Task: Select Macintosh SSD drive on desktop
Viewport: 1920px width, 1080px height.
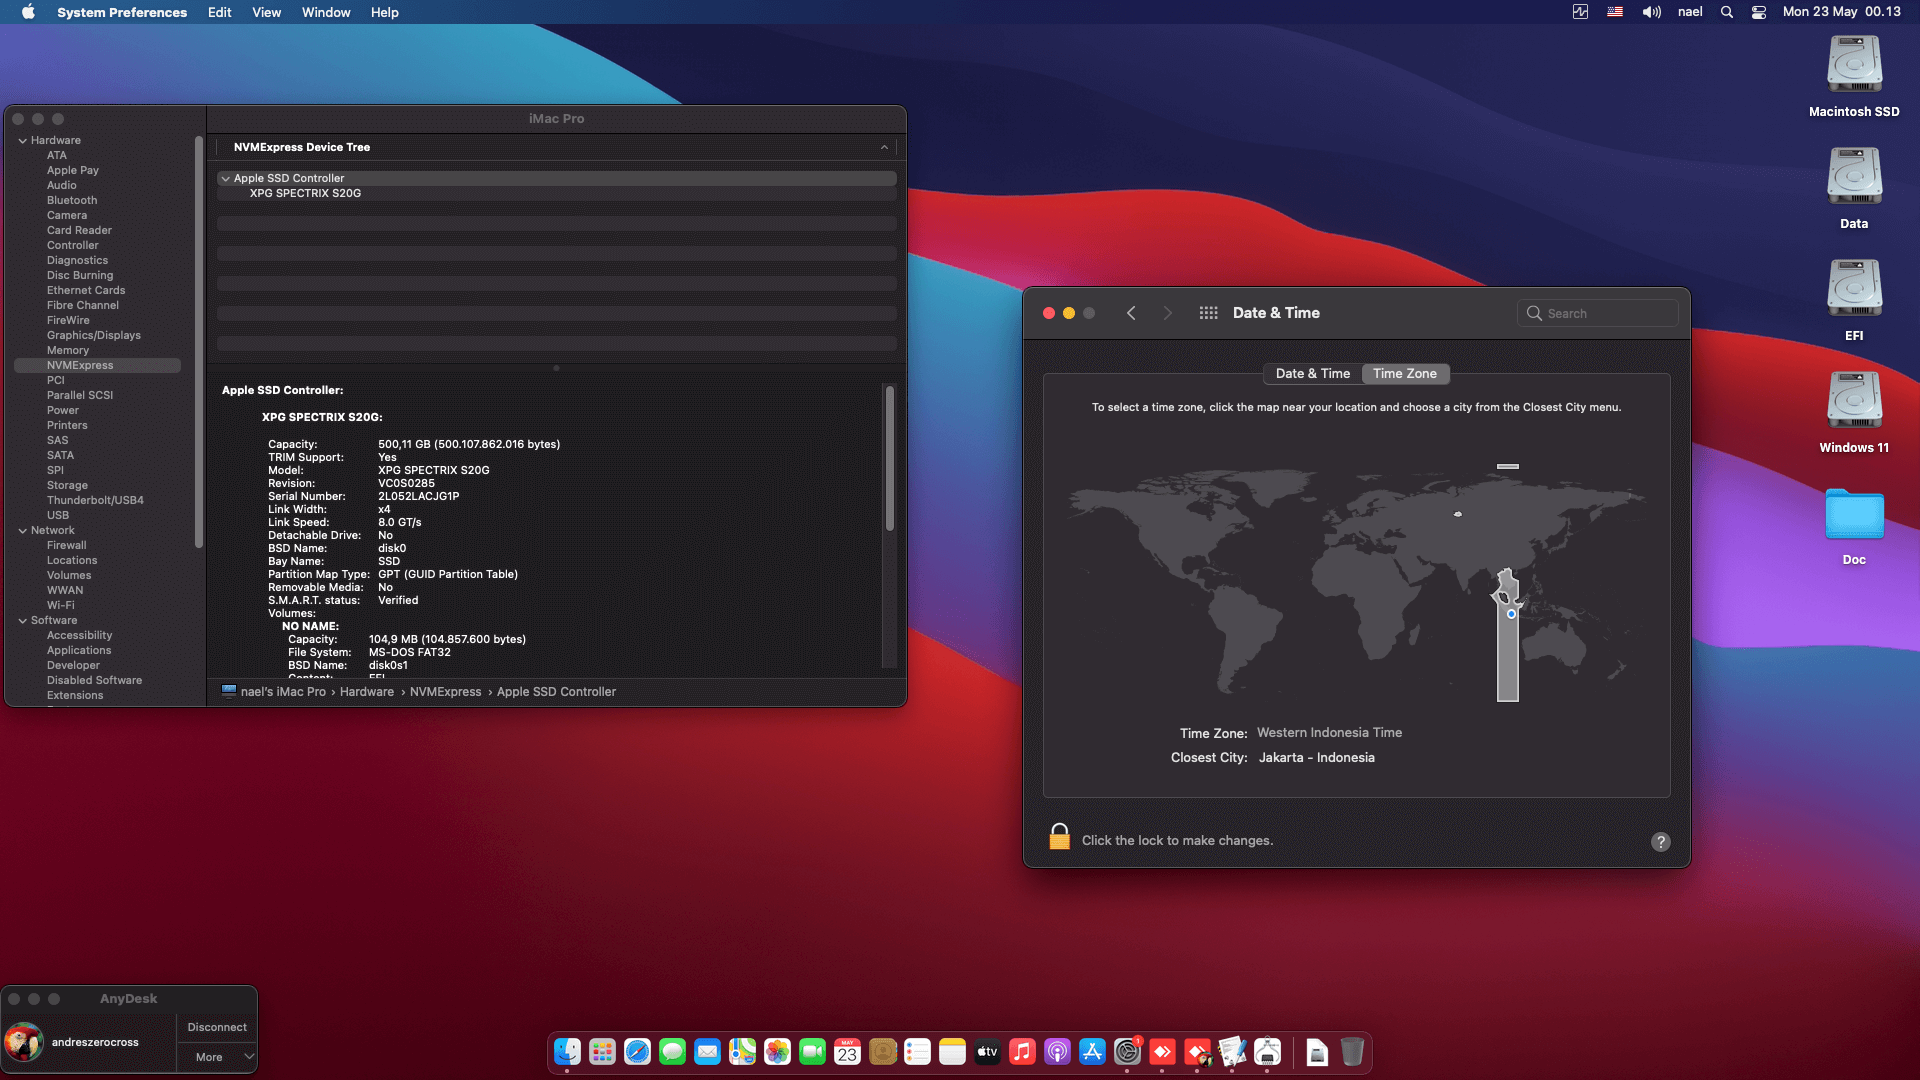Action: point(1854,66)
